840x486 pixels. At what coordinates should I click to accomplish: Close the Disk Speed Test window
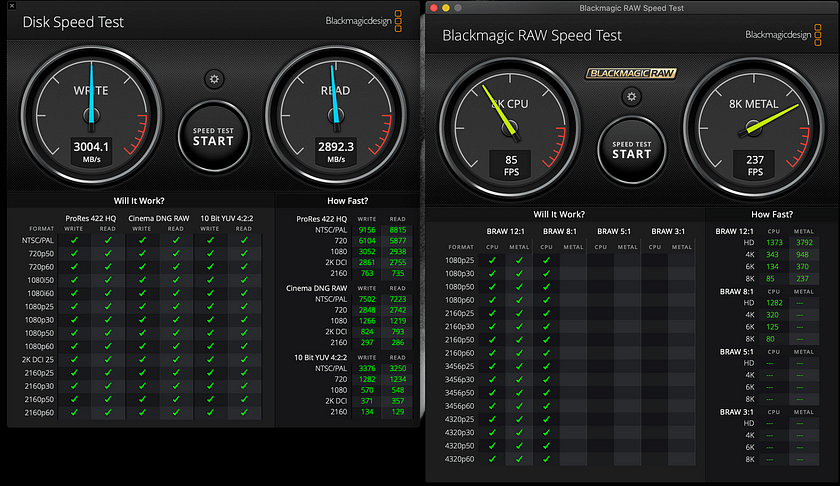[x=12, y=6]
